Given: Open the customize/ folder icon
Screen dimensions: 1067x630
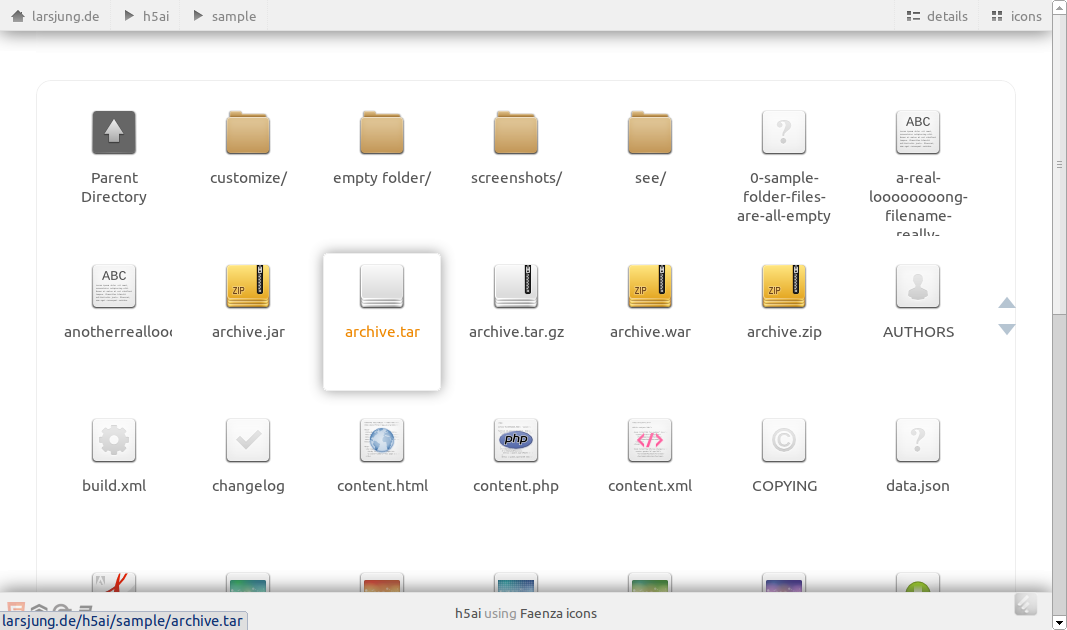Looking at the screenshot, I should (248, 132).
